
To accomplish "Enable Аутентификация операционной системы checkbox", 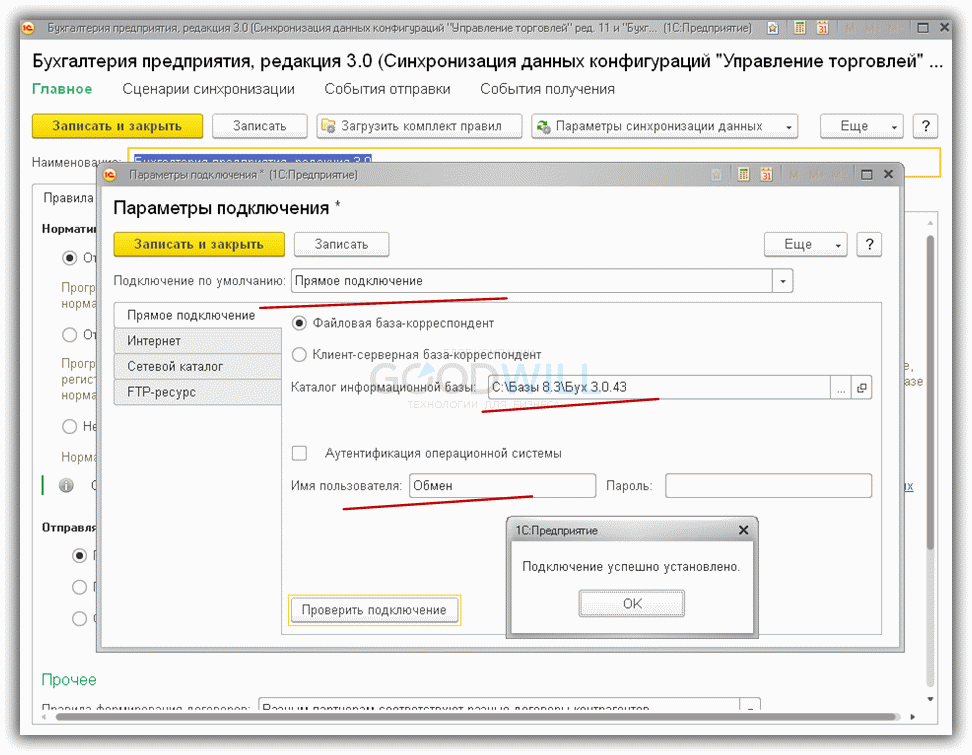I will (299, 453).
